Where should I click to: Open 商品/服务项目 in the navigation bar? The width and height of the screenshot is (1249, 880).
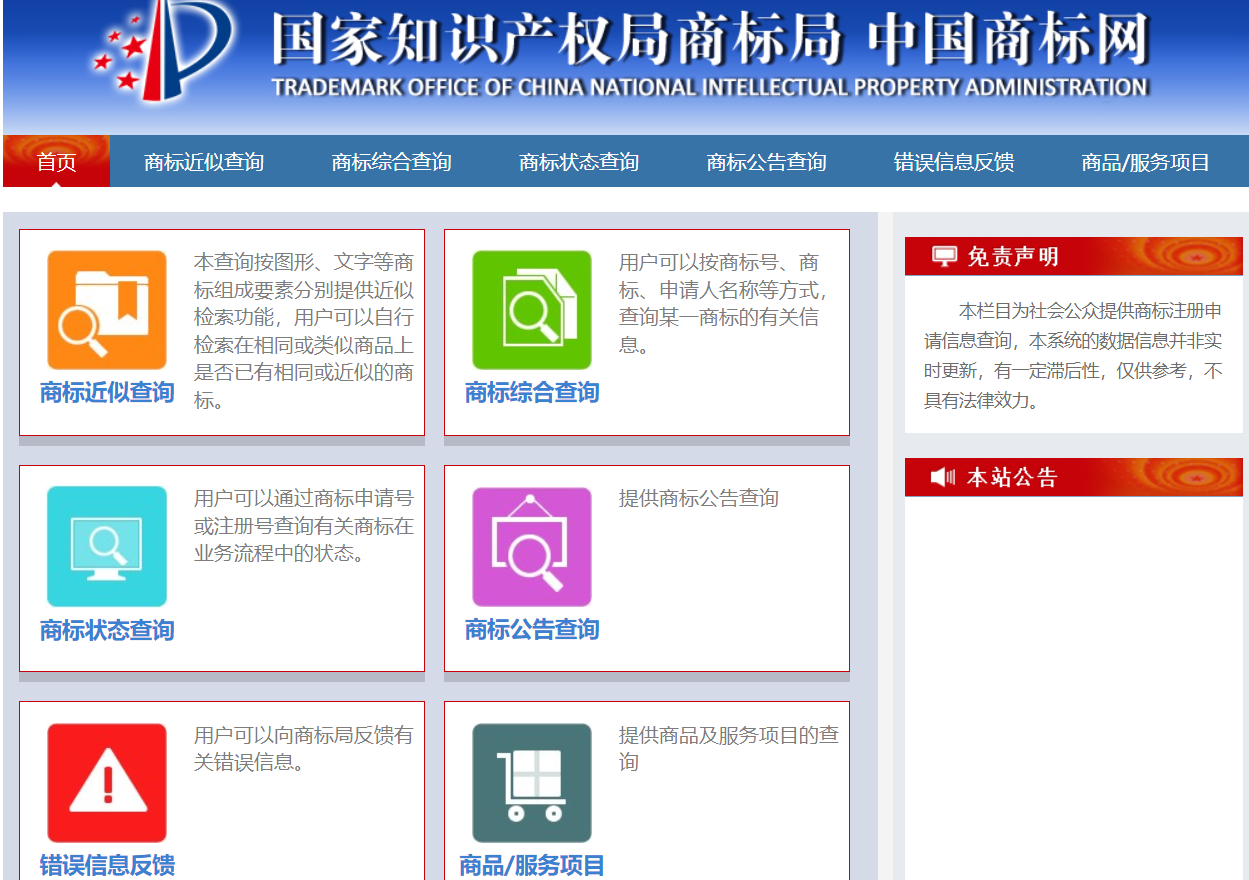(x=1145, y=162)
